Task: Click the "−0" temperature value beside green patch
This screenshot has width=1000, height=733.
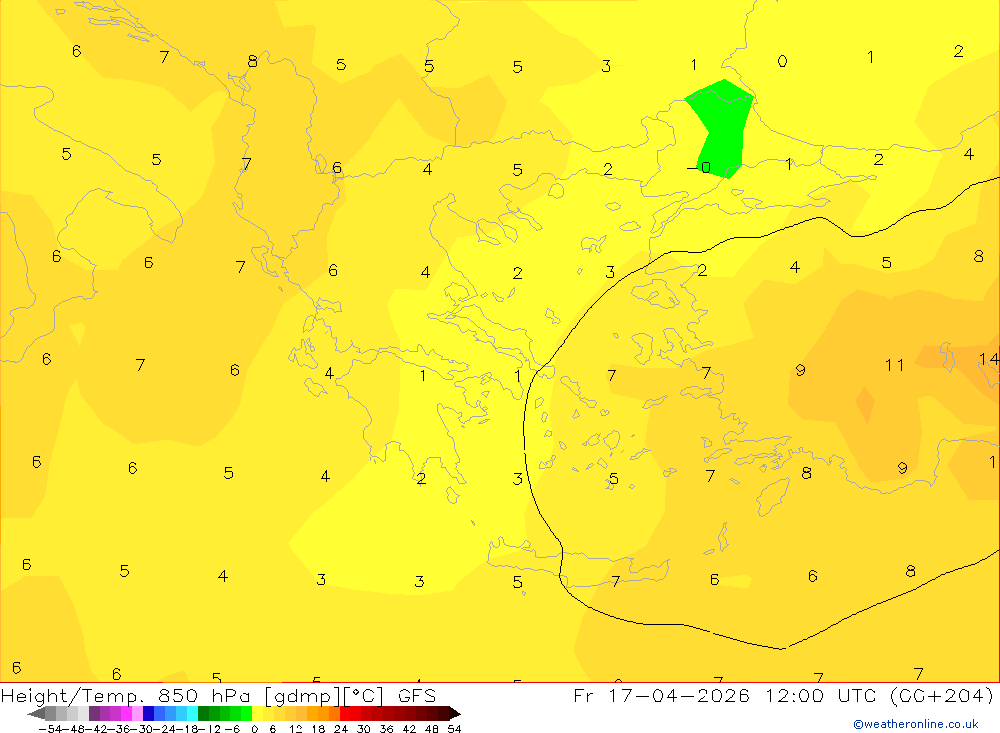Action: pyautogui.click(x=698, y=168)
